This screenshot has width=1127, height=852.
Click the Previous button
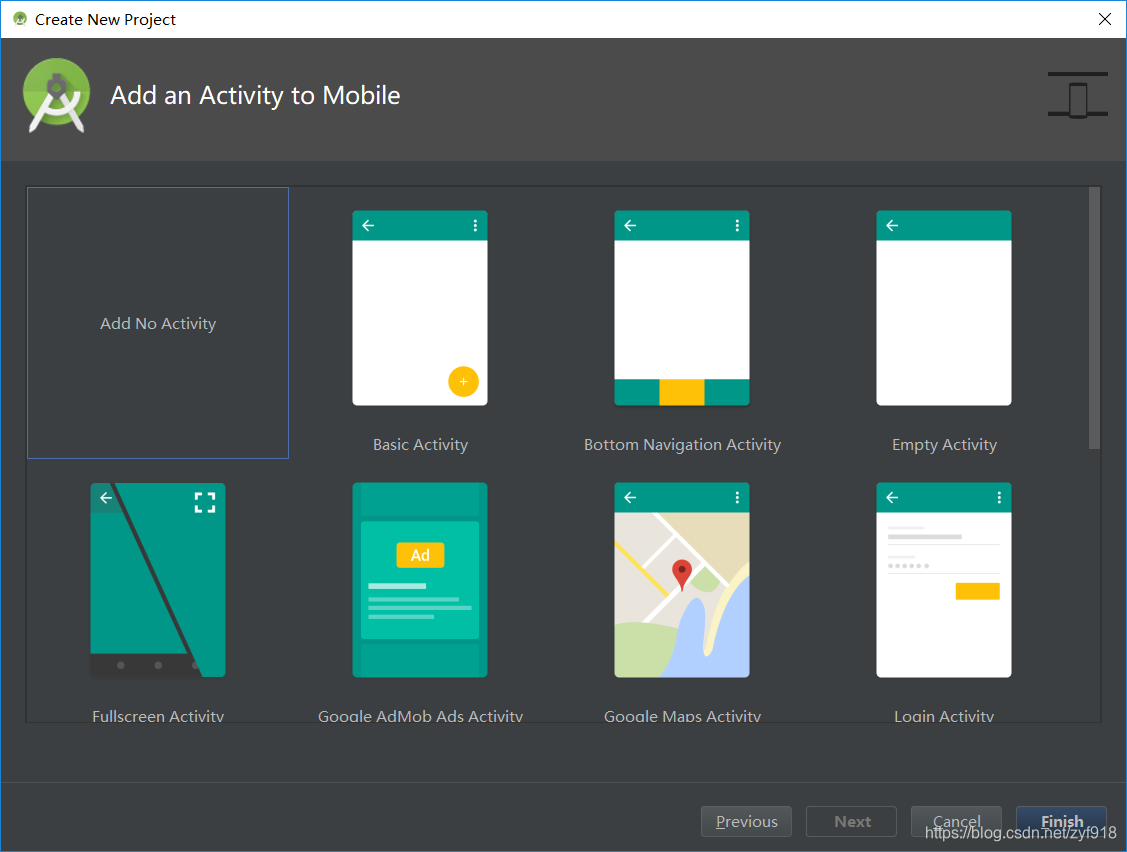coord(746,821)
